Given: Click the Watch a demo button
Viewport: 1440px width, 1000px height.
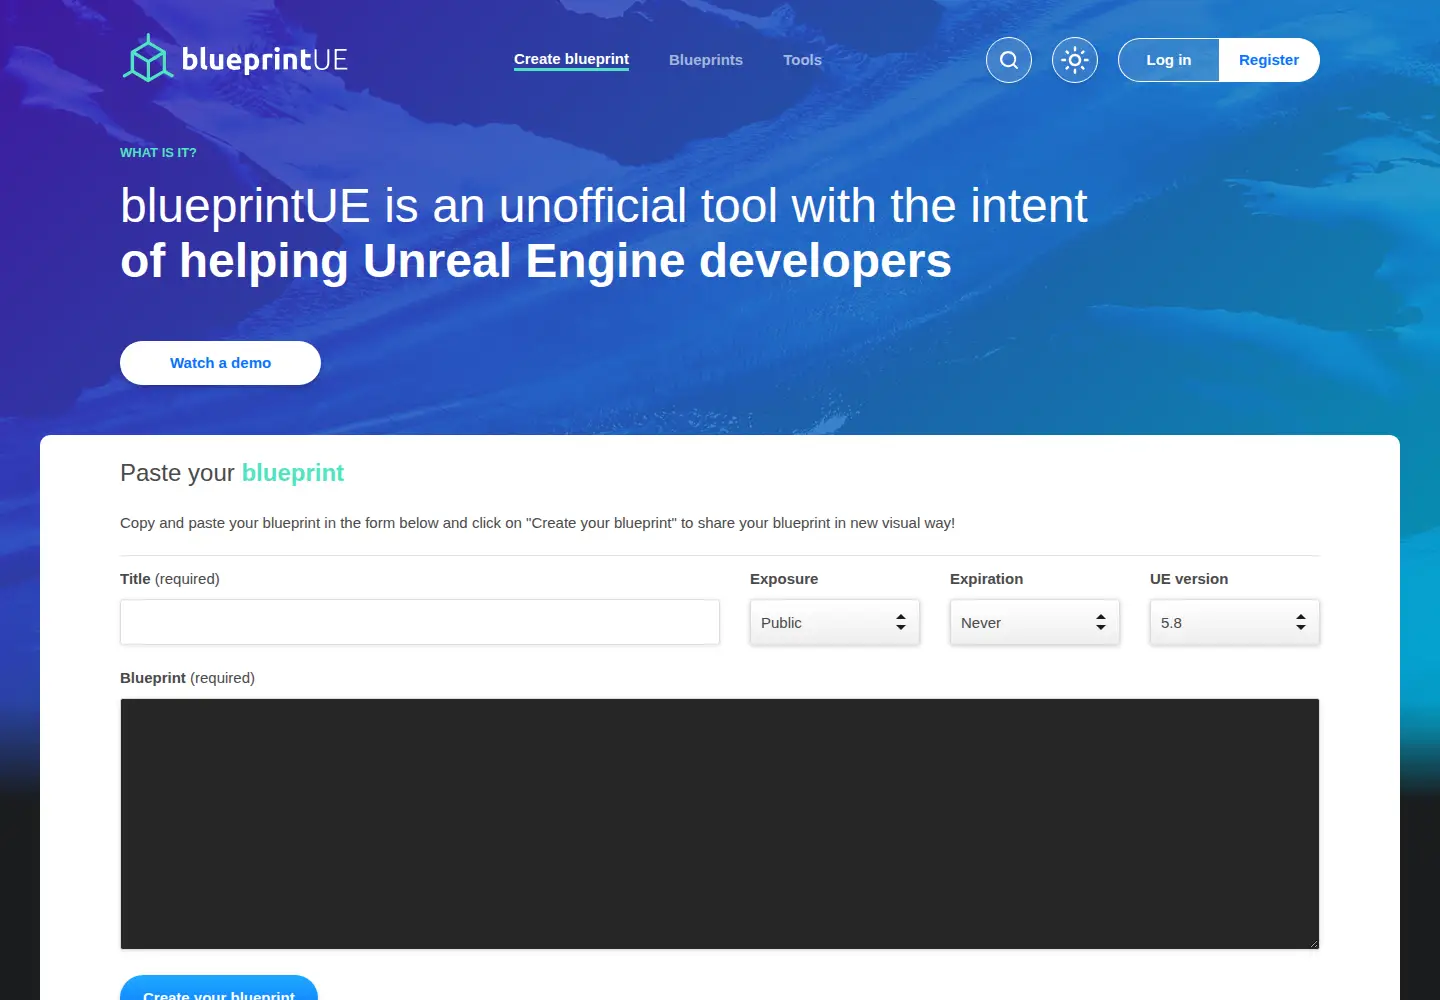Looking at the screenshot, I should [220, 363].
